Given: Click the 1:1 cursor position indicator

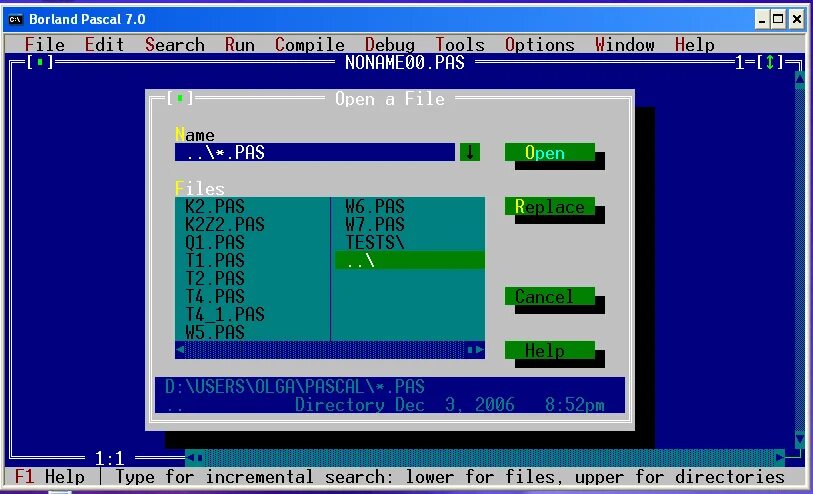Looking at the screenshot, I should point(109,458).
